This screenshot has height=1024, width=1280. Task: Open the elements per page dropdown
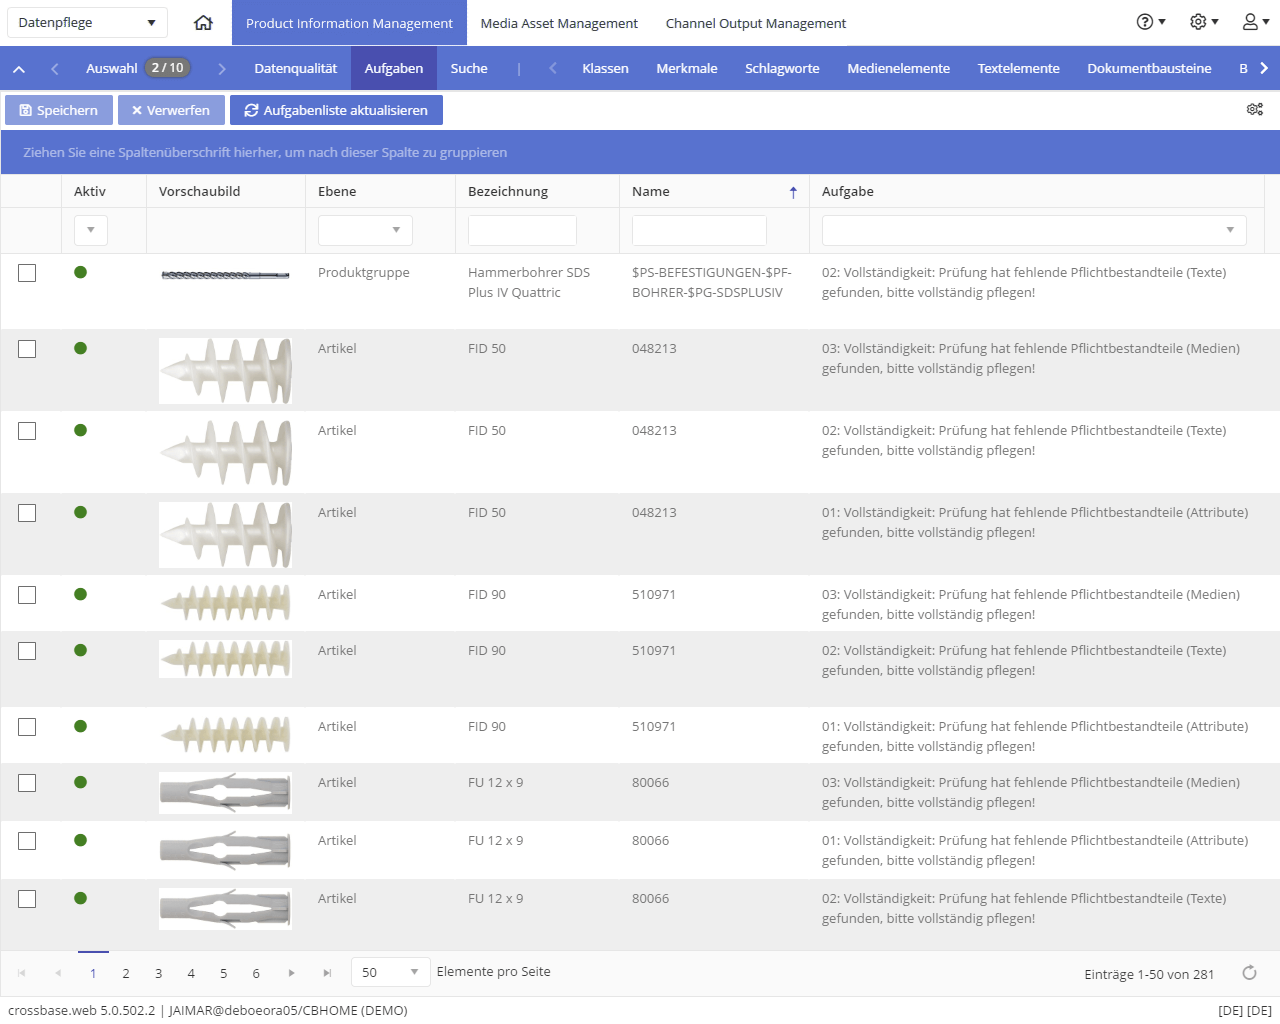point(391,972)
